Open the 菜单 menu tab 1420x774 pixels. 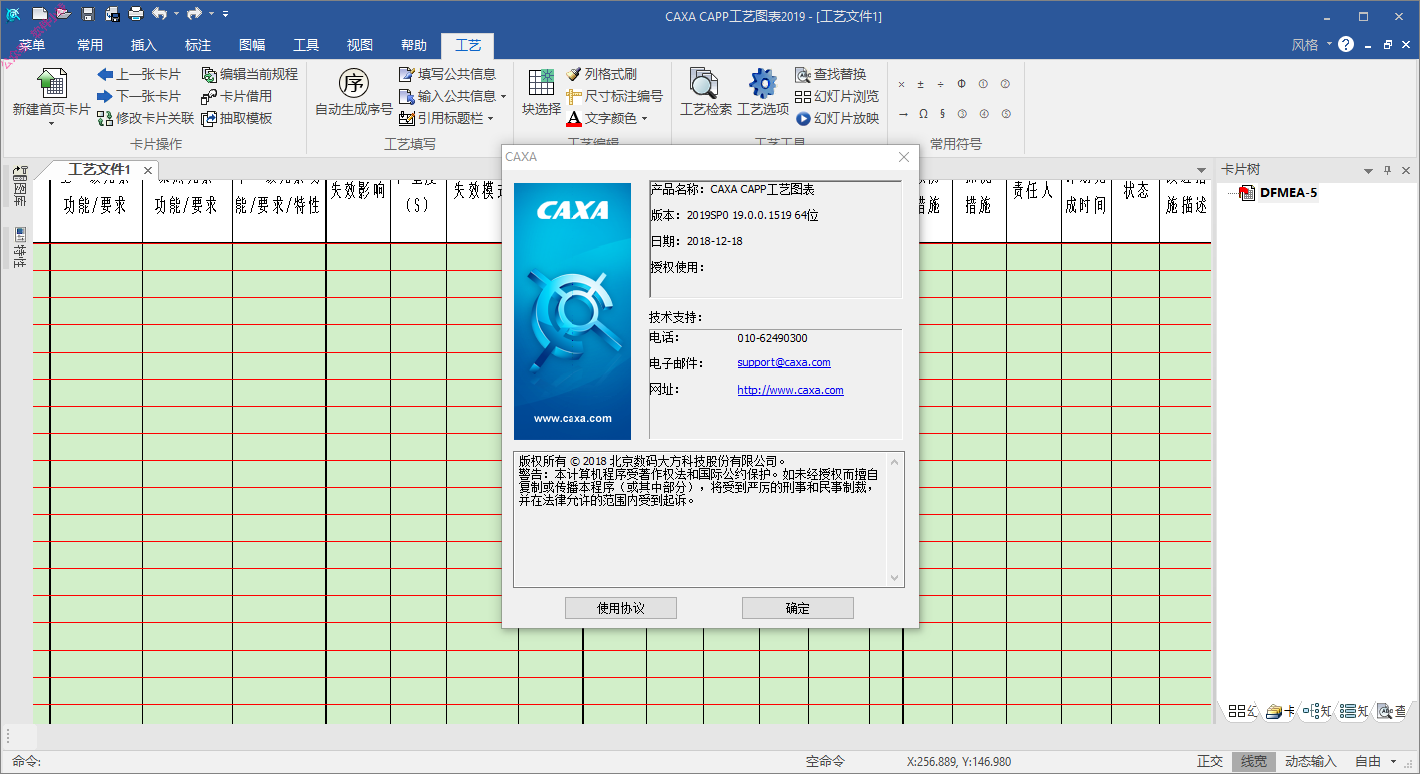pos(32,45)
